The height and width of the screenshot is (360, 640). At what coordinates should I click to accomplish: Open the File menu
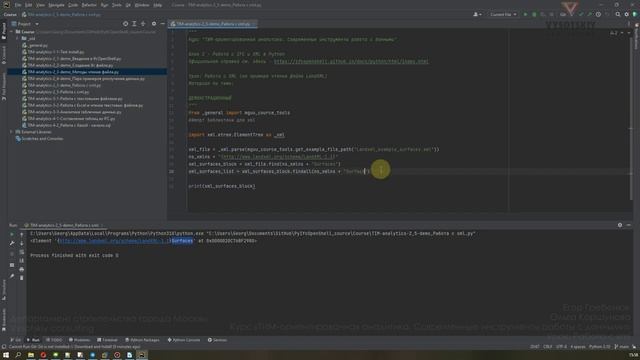point(18,5)
